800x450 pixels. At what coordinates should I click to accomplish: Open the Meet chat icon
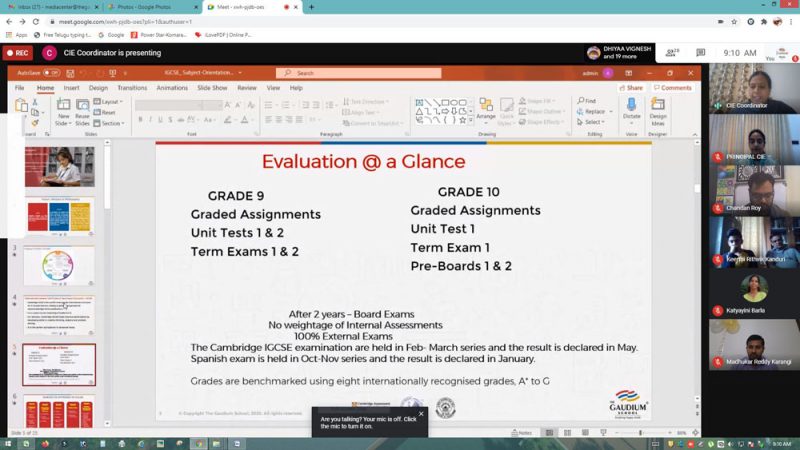pyautogui.click(x=701, y=53)
